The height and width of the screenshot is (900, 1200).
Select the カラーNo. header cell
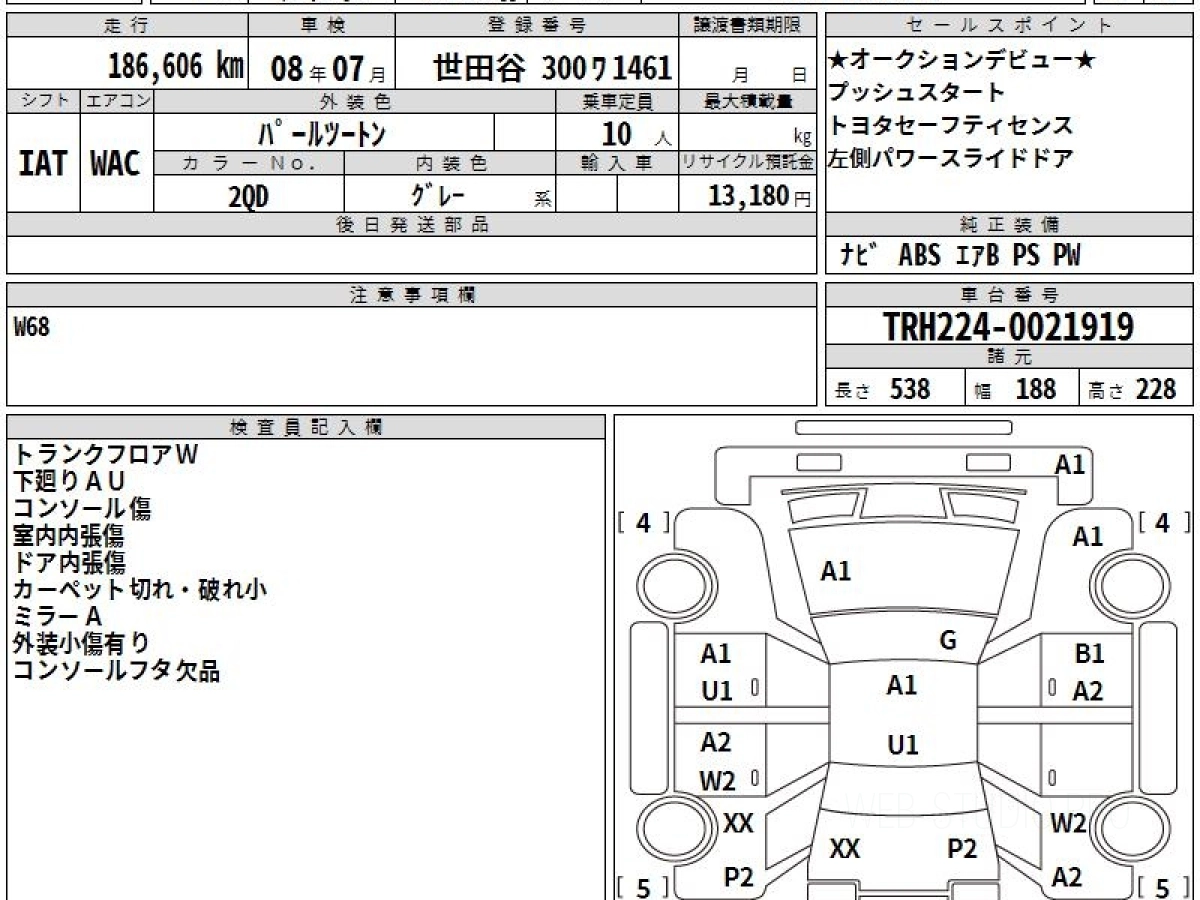click(x=249, y=162)
